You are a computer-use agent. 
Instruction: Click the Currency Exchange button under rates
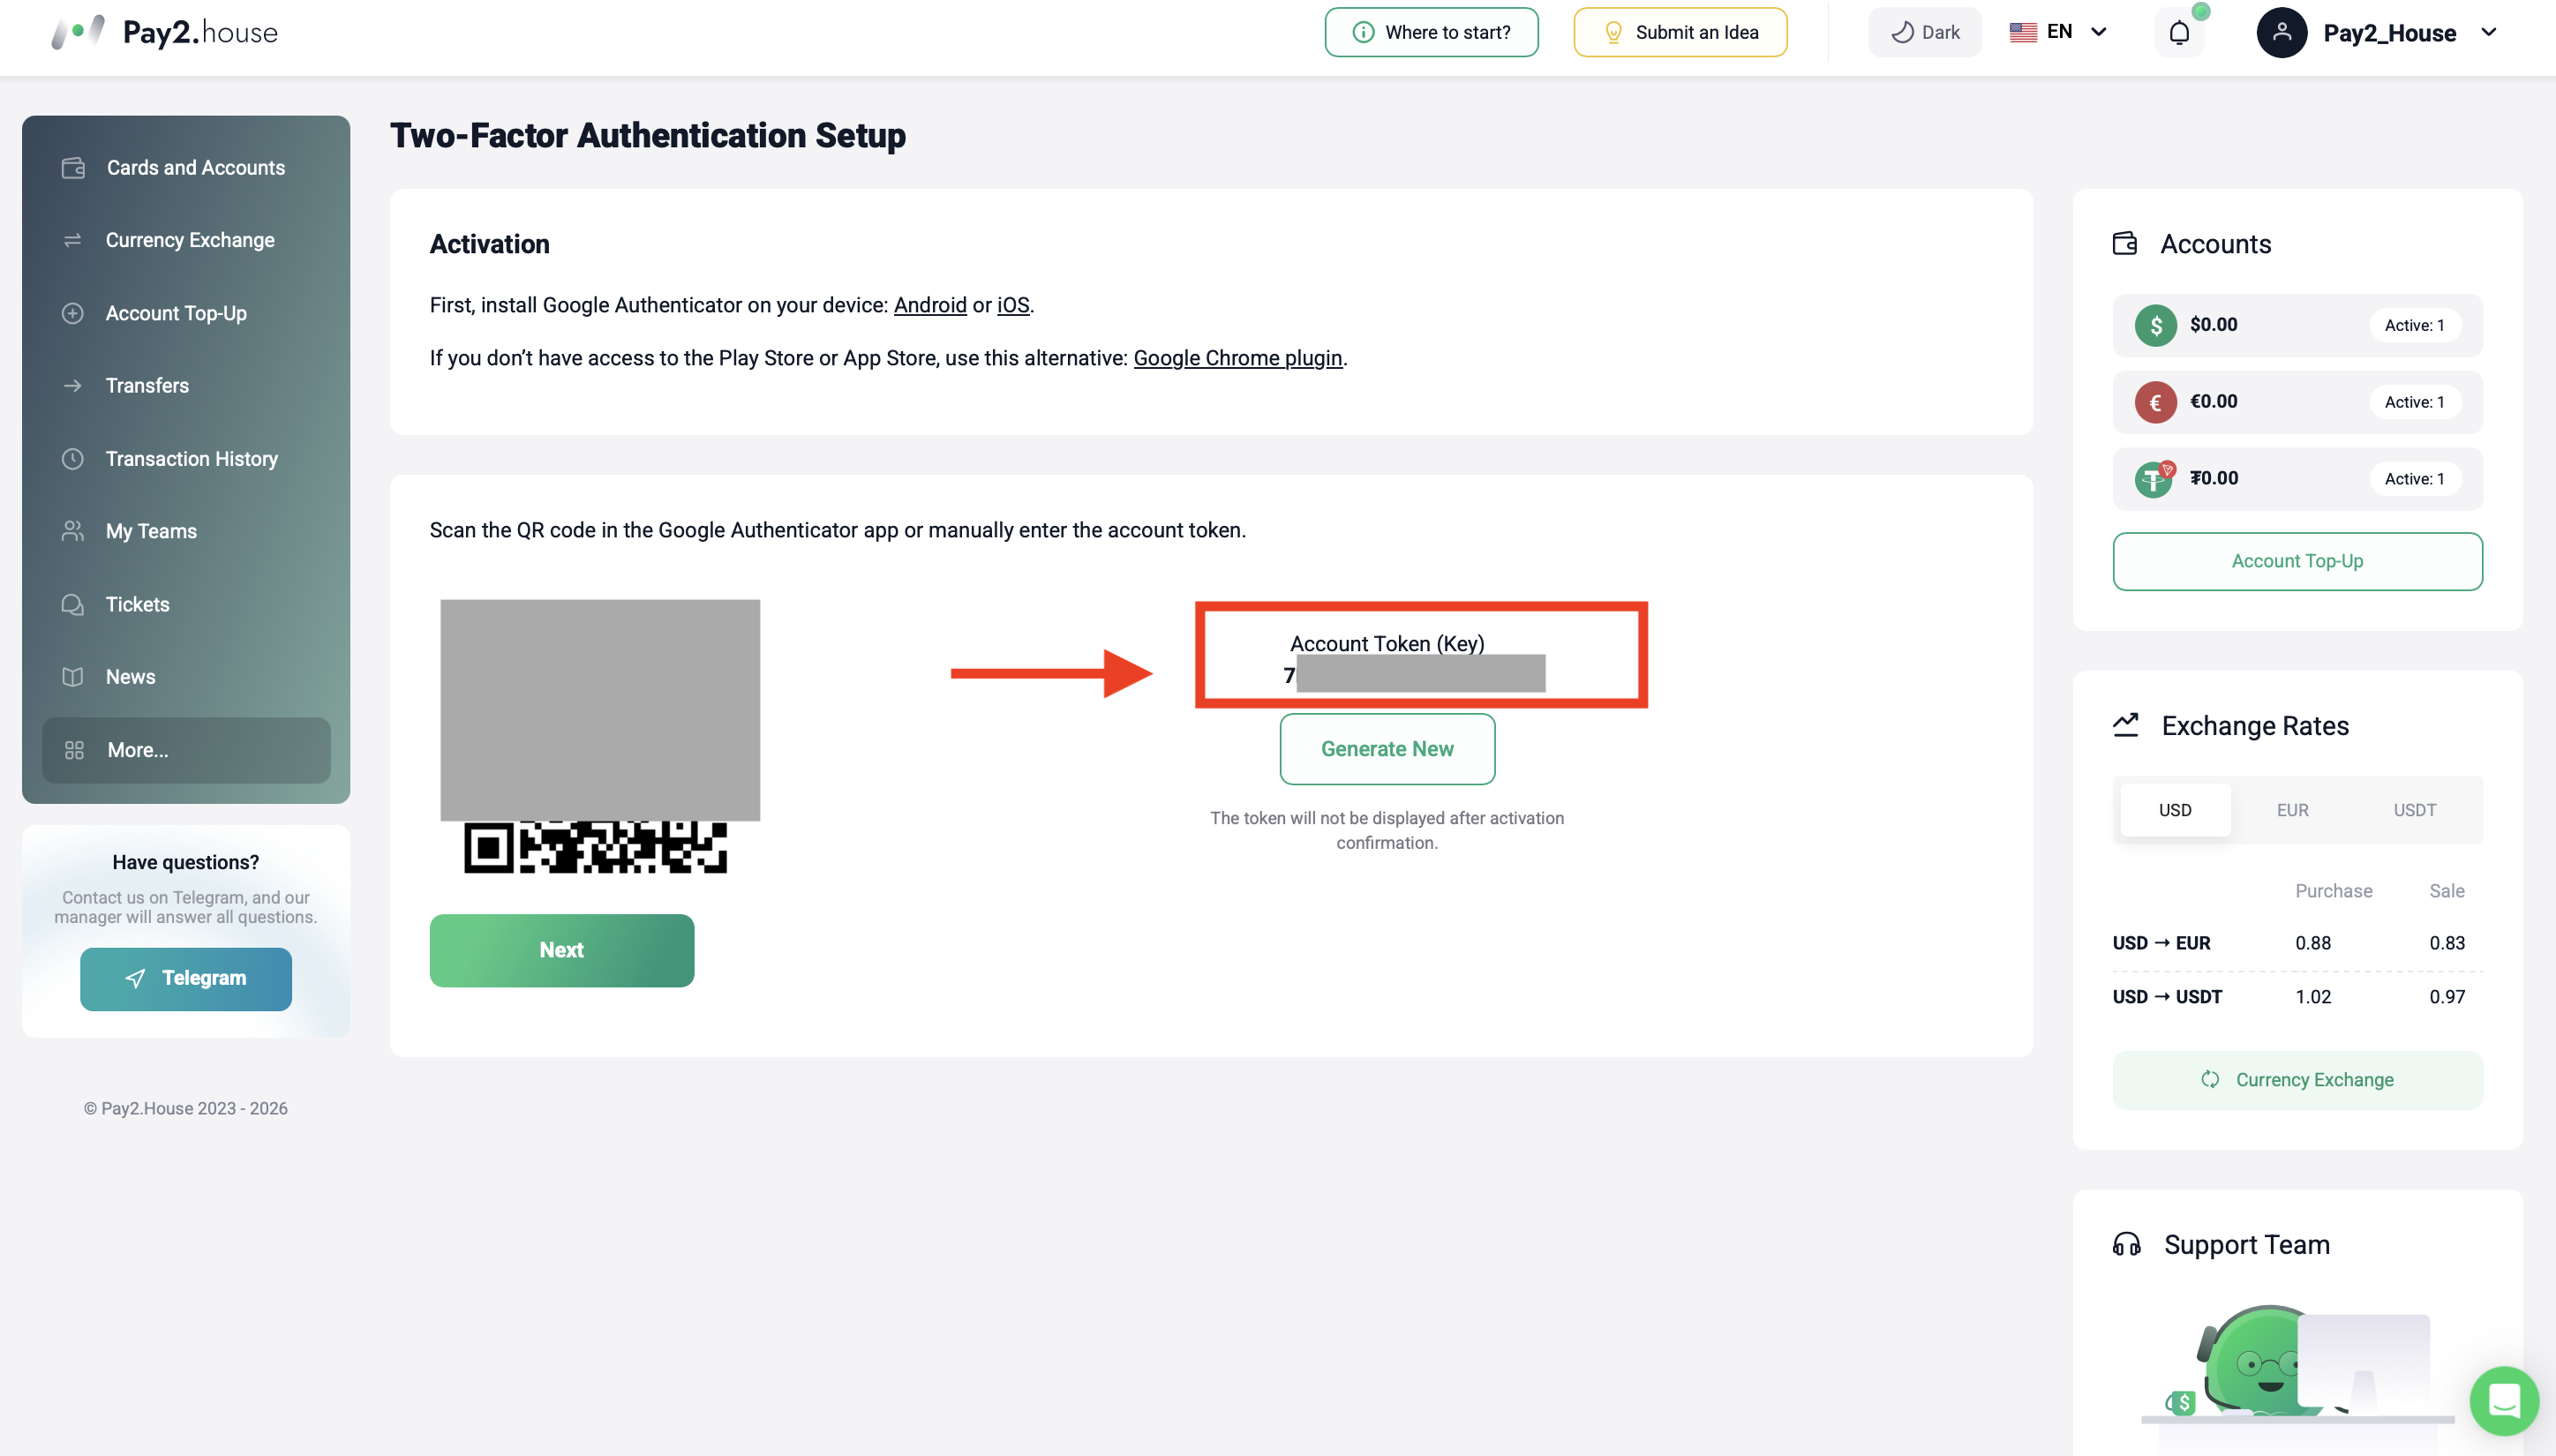pyautogui.click(x=2297, y=1080)
